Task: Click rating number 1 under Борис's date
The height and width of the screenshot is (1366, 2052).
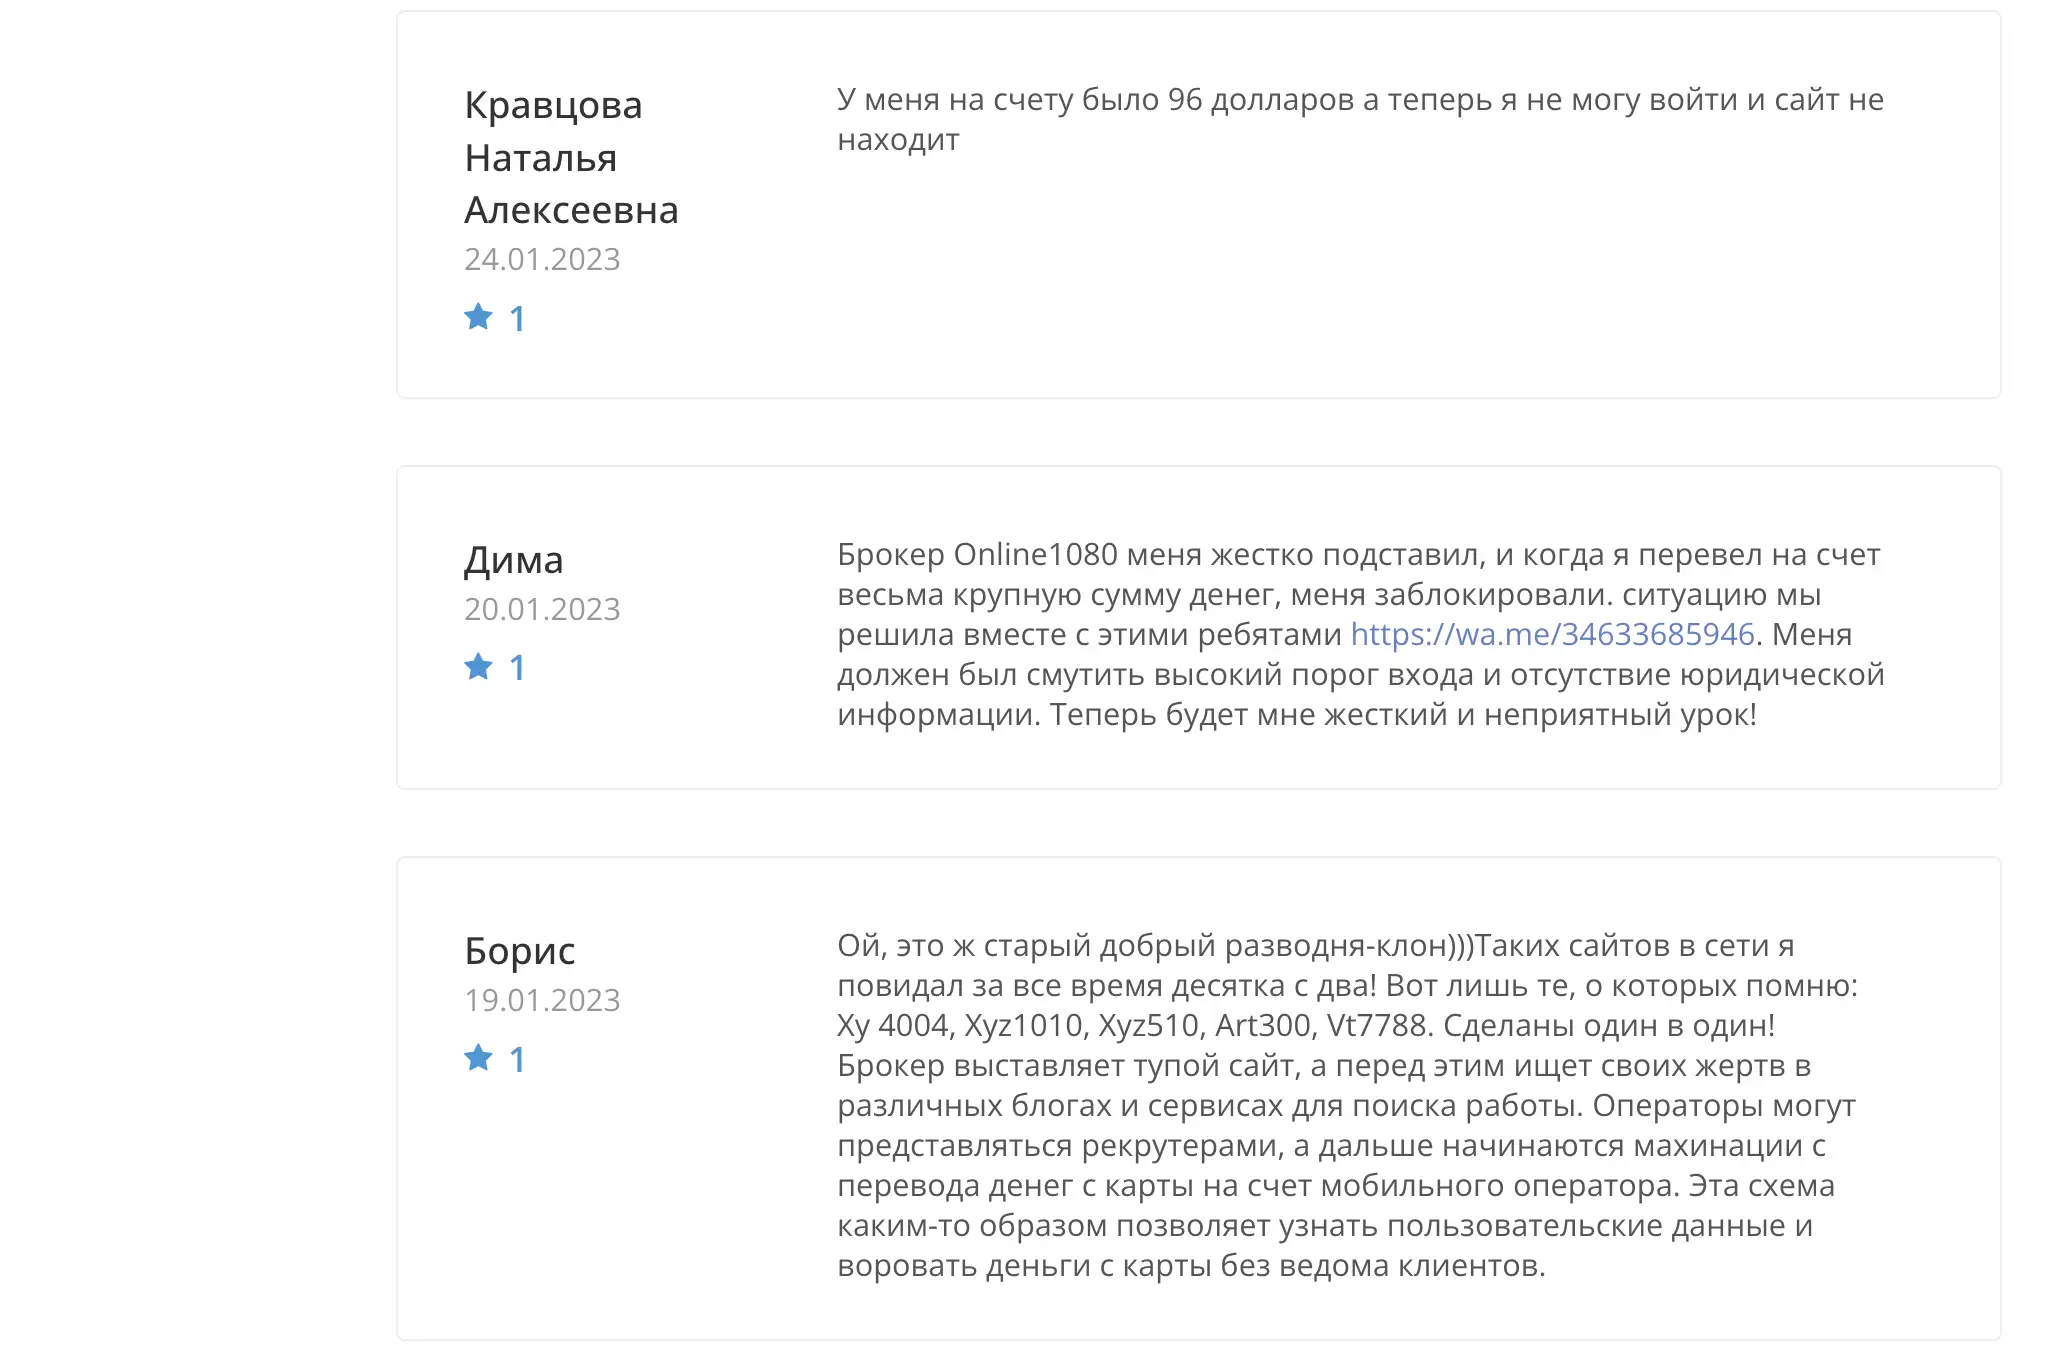Action: pos(517,1060)
